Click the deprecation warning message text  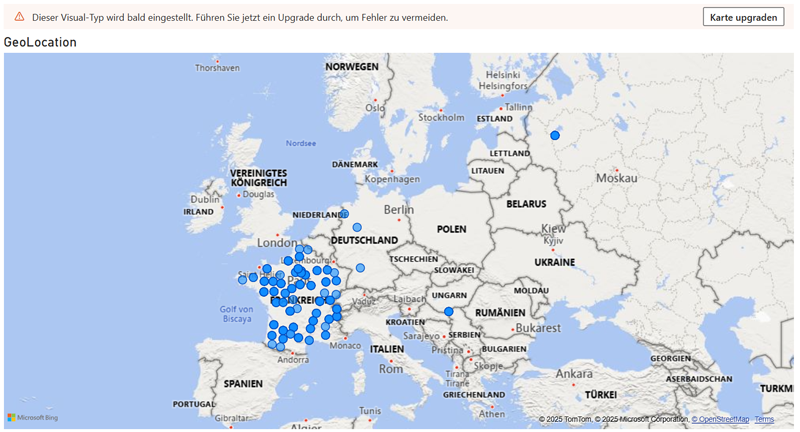[240, 17]
